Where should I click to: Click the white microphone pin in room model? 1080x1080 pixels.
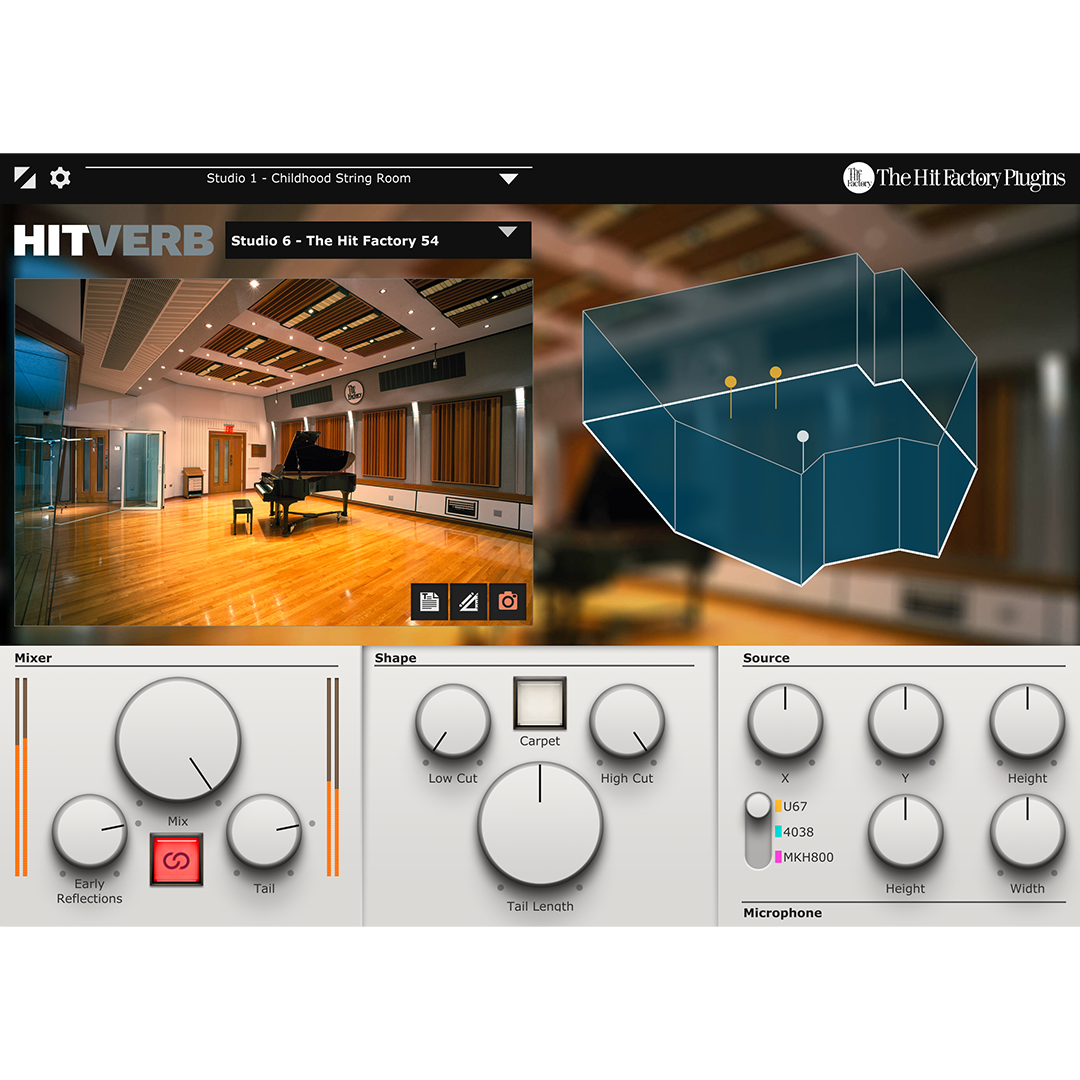[x=802, y=437]
